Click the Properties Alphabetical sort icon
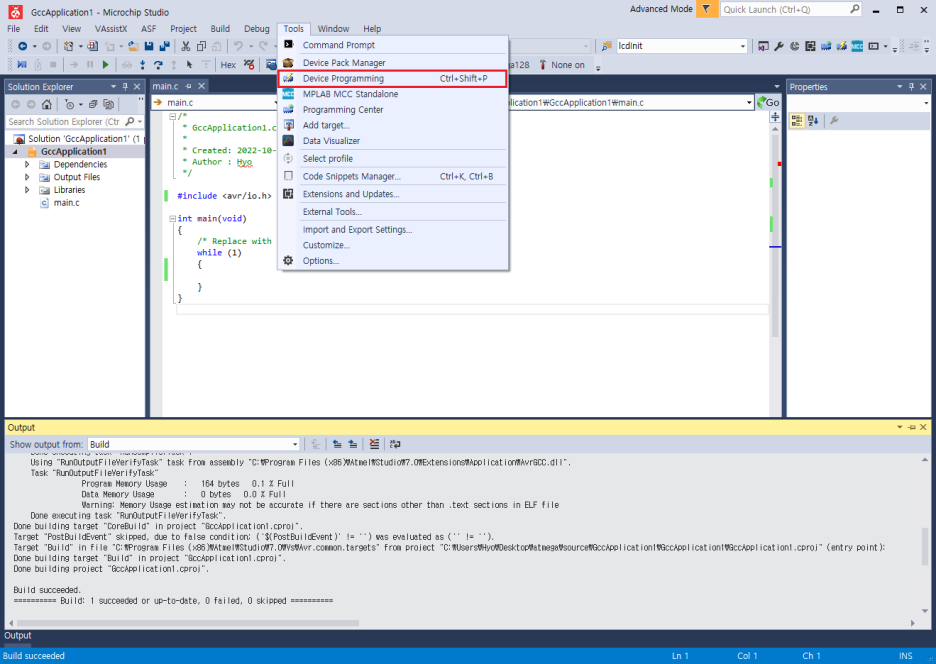Viewport: 936px width, 664px height. 813,121
